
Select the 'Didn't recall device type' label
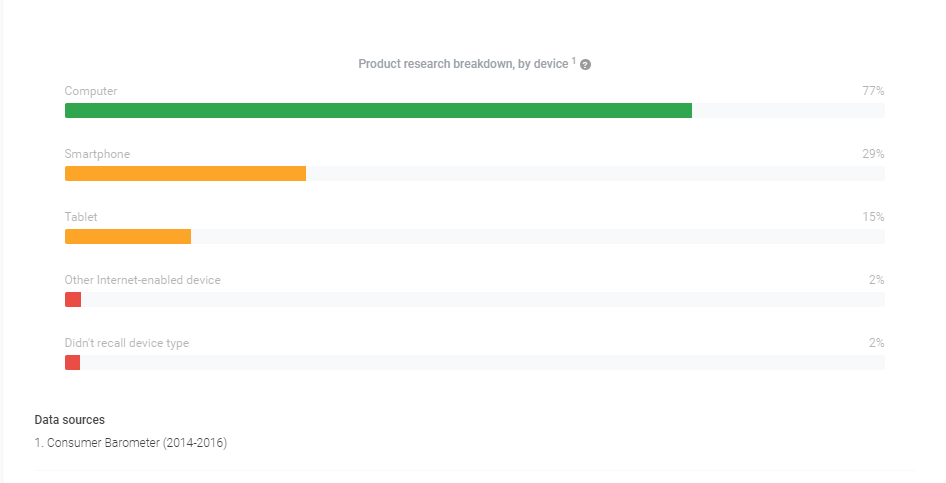coord(126,343)
